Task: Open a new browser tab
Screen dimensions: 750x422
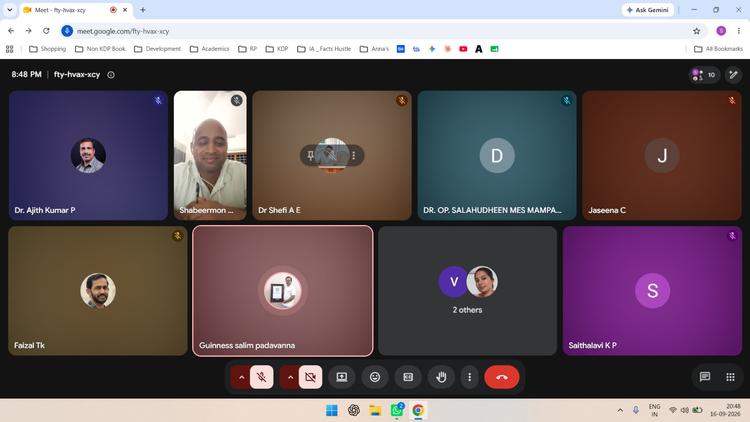Action: click(143, 10)
